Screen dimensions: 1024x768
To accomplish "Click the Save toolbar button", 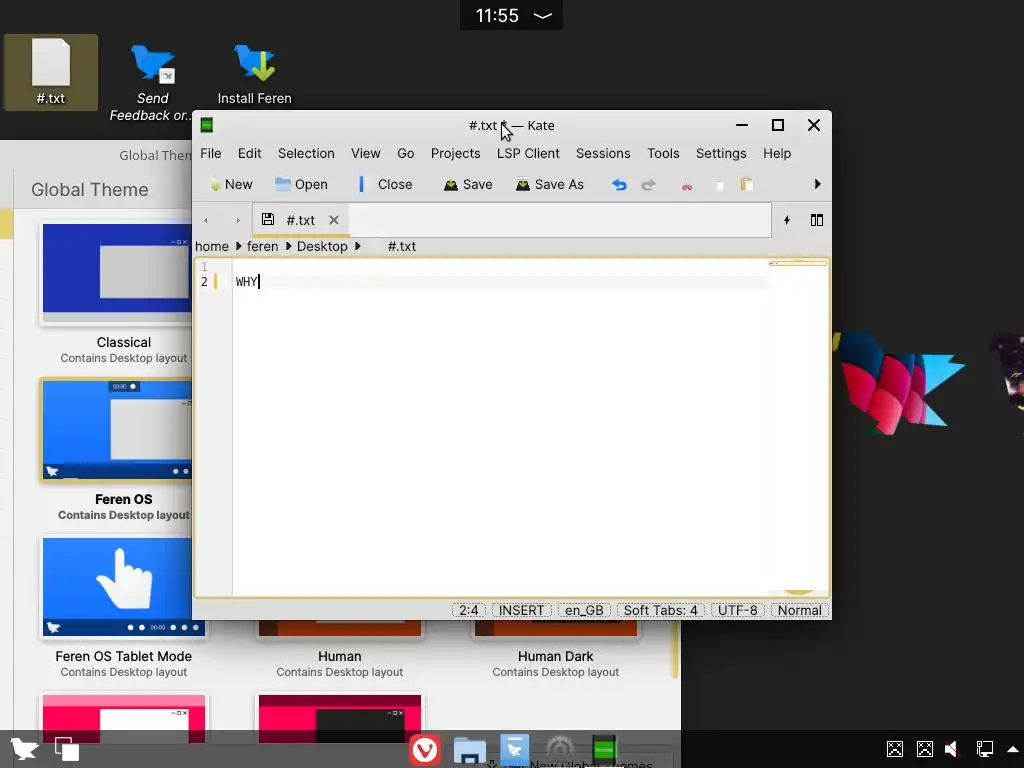I will [468, 185].
